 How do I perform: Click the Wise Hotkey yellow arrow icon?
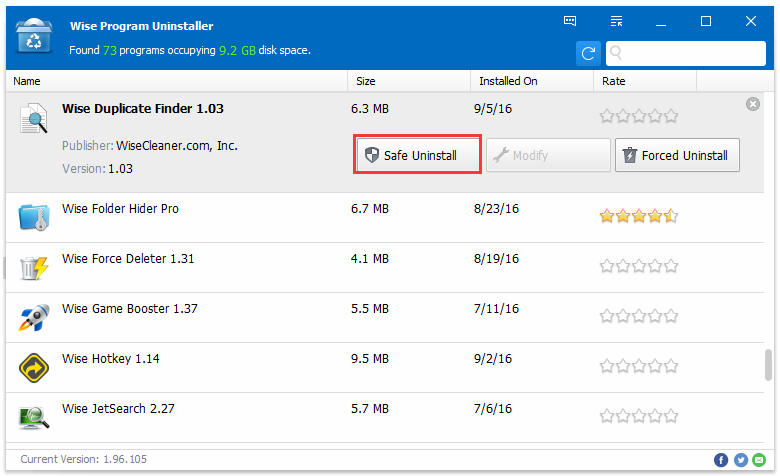click(x=34, y=368)
